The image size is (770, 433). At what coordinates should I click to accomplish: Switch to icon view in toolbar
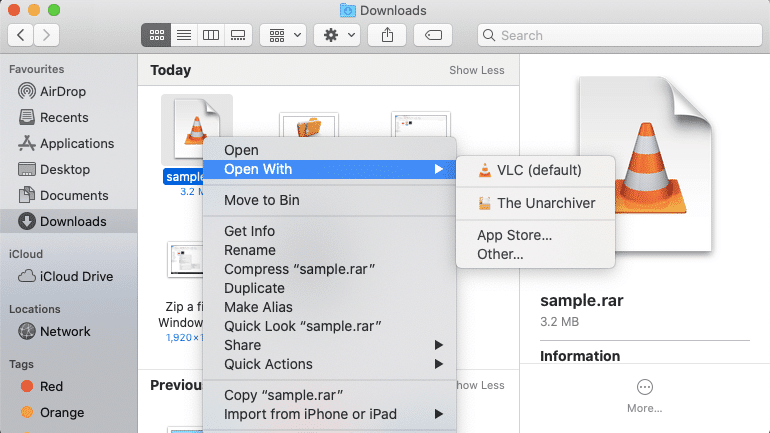pyautogui.click(x=156, y=35)
